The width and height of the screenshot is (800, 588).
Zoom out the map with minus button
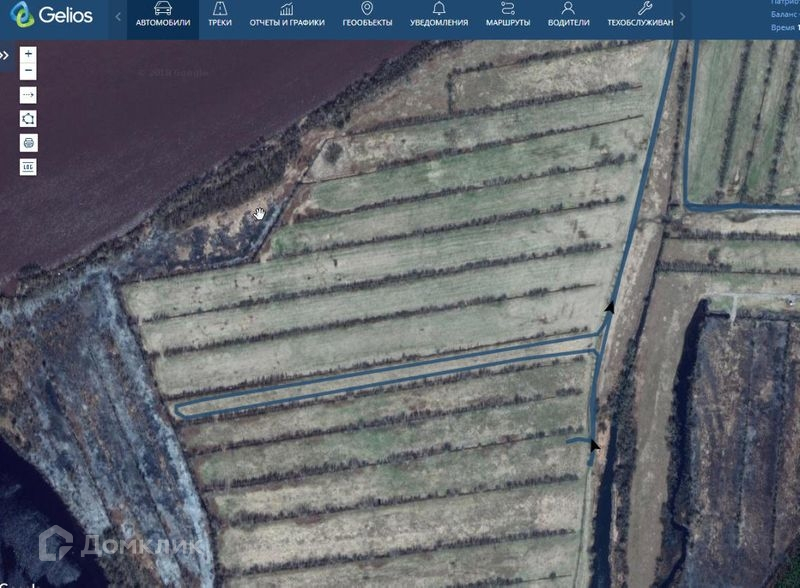click(x=28, y=70)
